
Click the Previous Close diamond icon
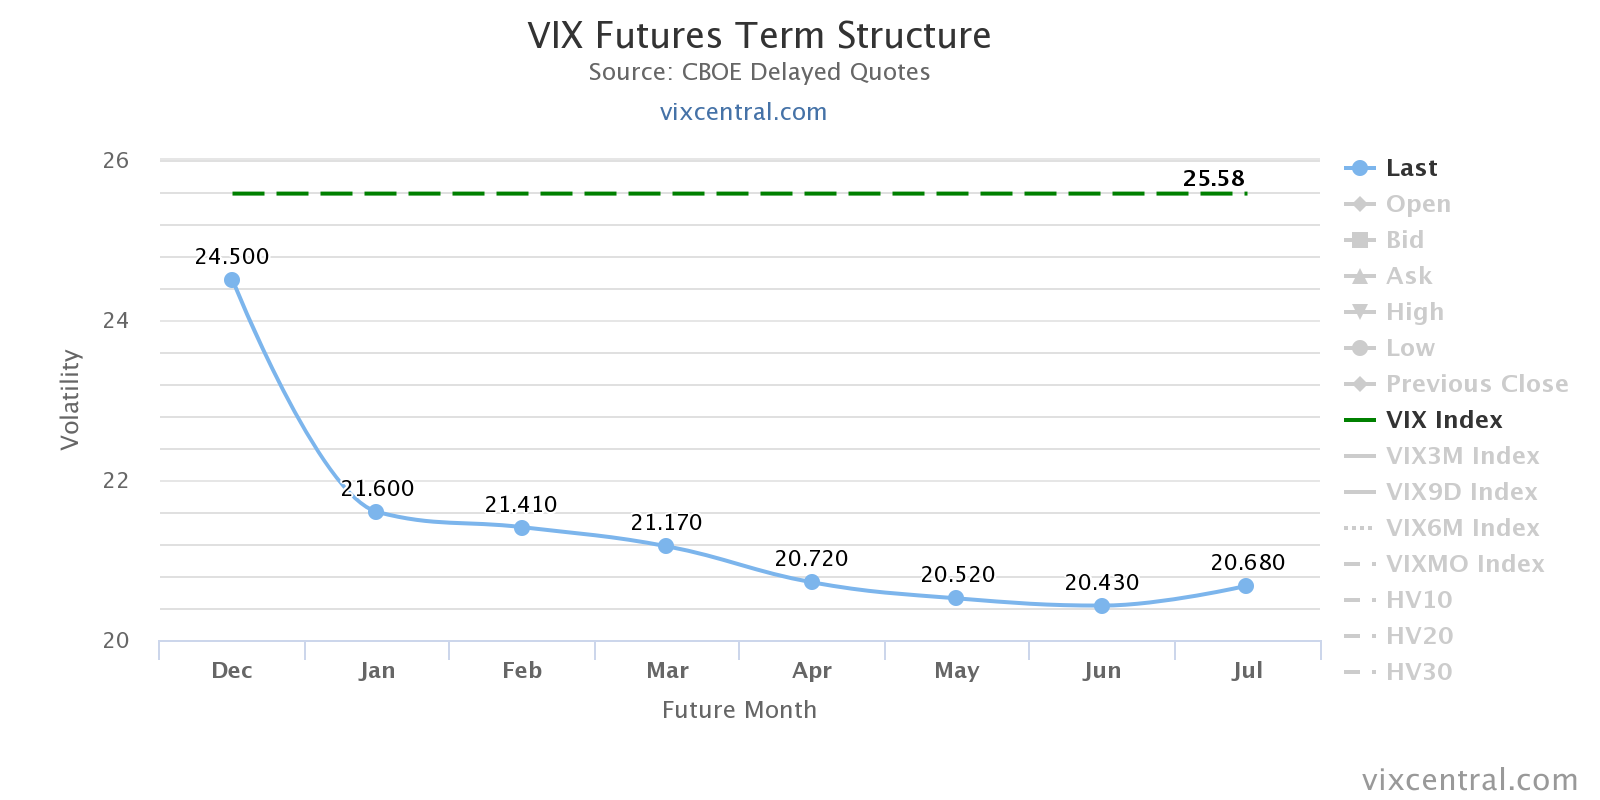pos(1360,384)
